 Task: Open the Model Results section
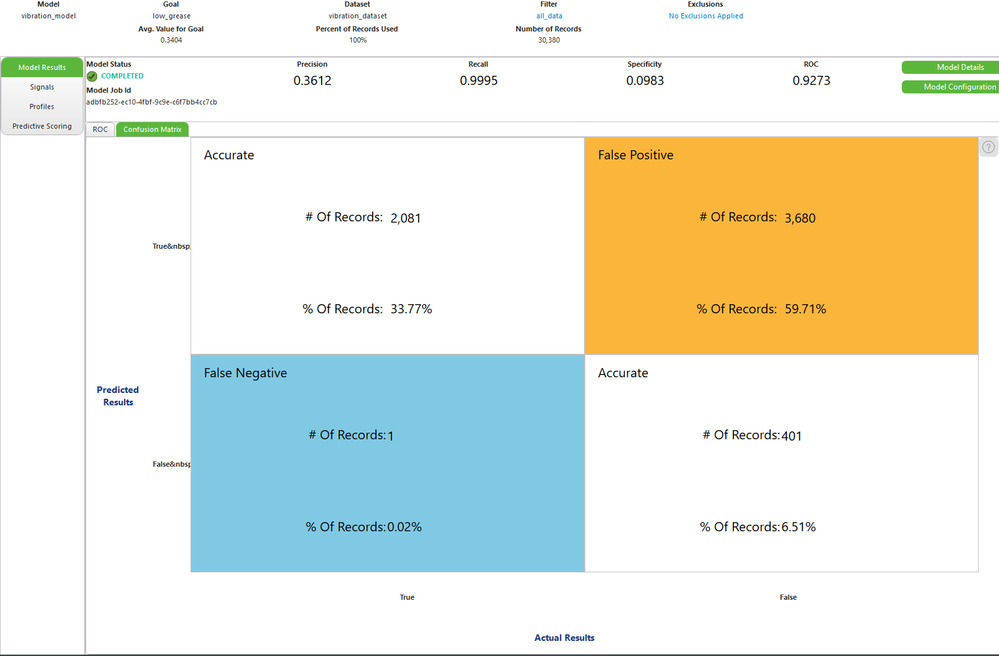(42, 68)
